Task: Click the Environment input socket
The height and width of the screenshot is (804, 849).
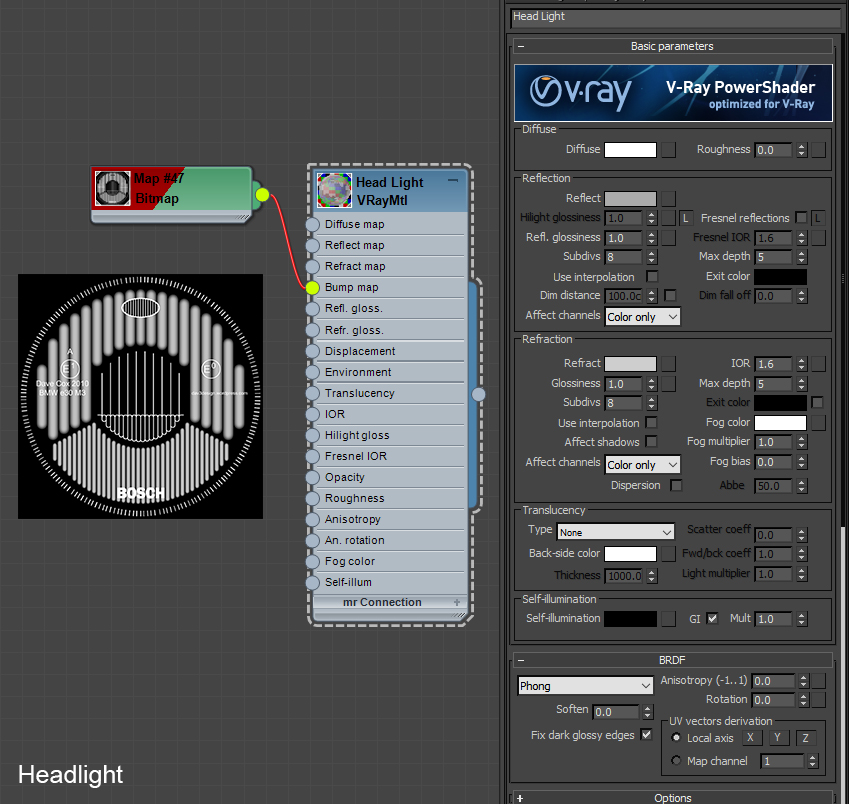Action: [312, 372]
